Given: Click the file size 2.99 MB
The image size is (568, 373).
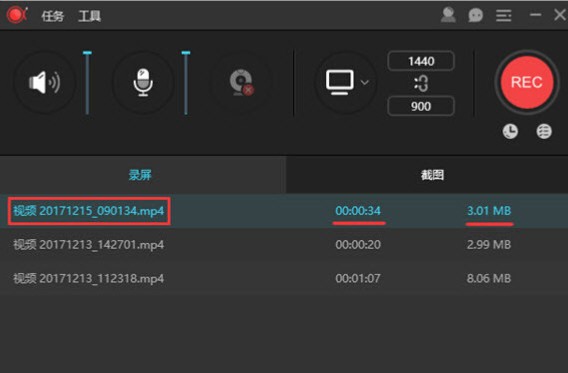Looking at the screenshot, I should (489, 245).
